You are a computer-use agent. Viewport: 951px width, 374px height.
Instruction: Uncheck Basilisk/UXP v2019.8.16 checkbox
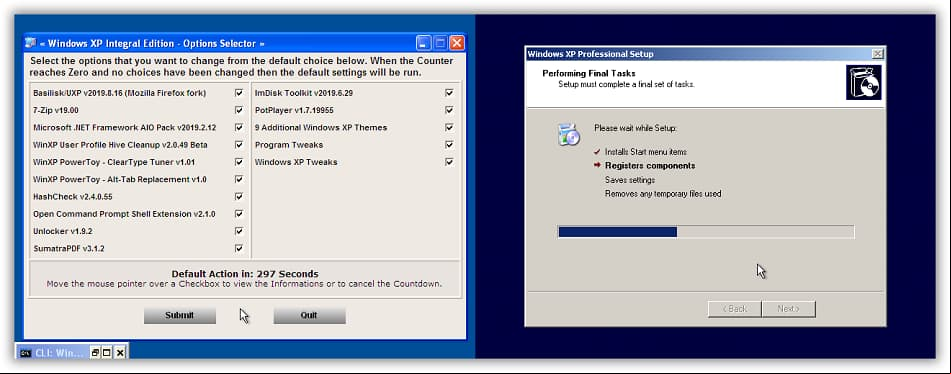point(239,93)
